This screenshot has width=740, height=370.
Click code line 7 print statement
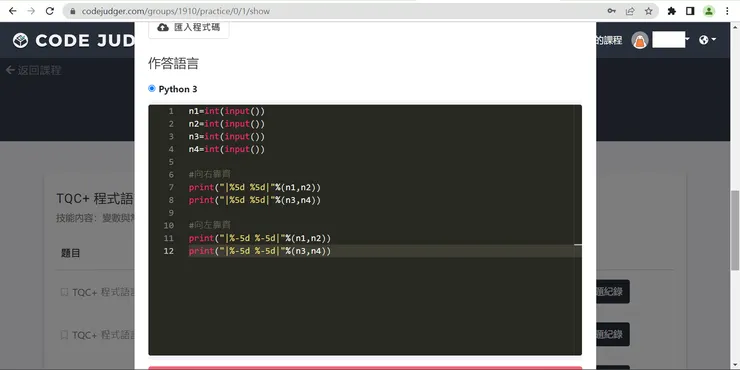point(255,187)
